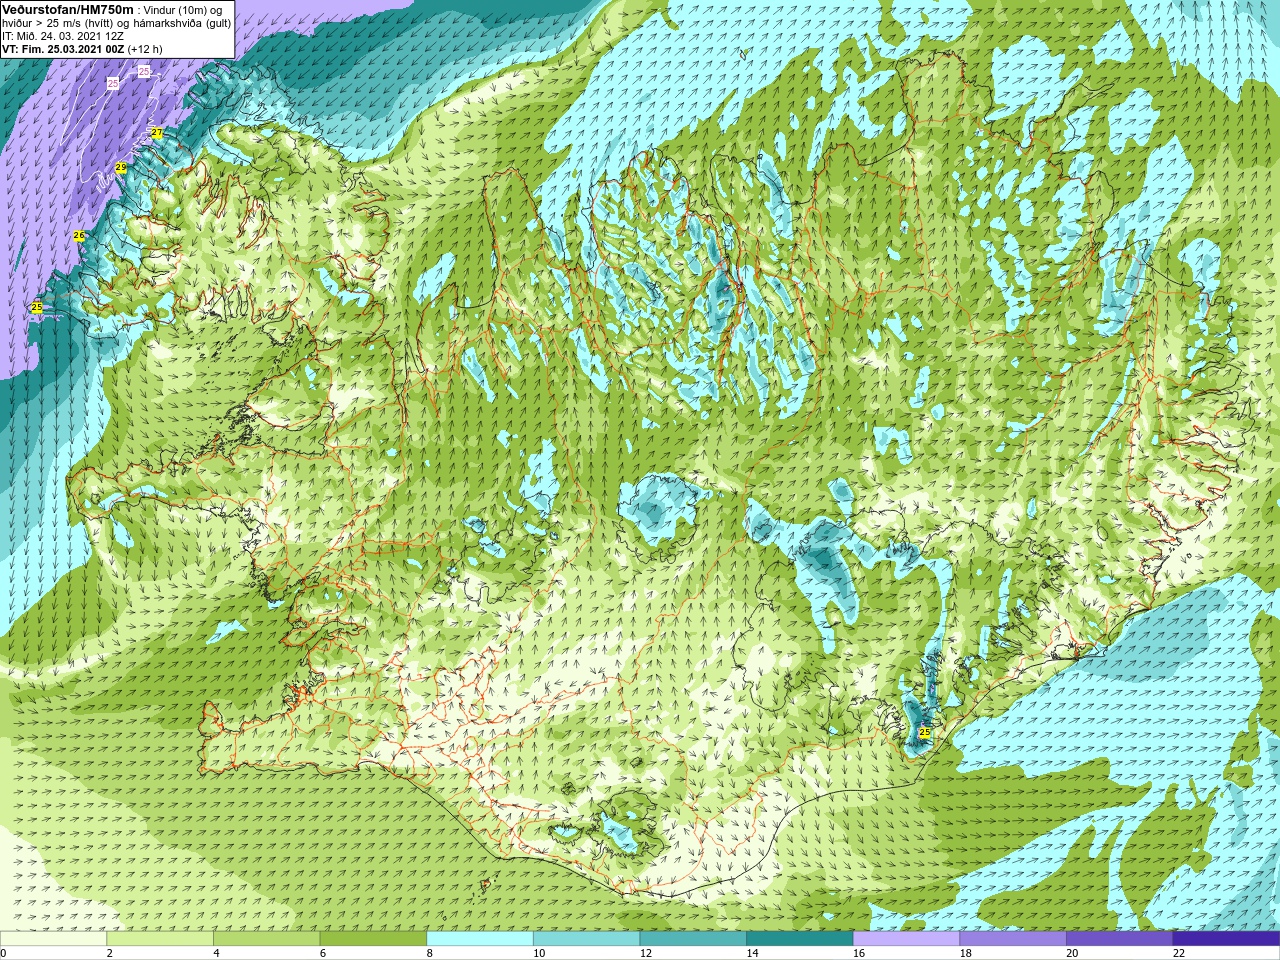Click the yellow 29 gust label
This screenshot has height=960, width=1280.
click(121, 168)
